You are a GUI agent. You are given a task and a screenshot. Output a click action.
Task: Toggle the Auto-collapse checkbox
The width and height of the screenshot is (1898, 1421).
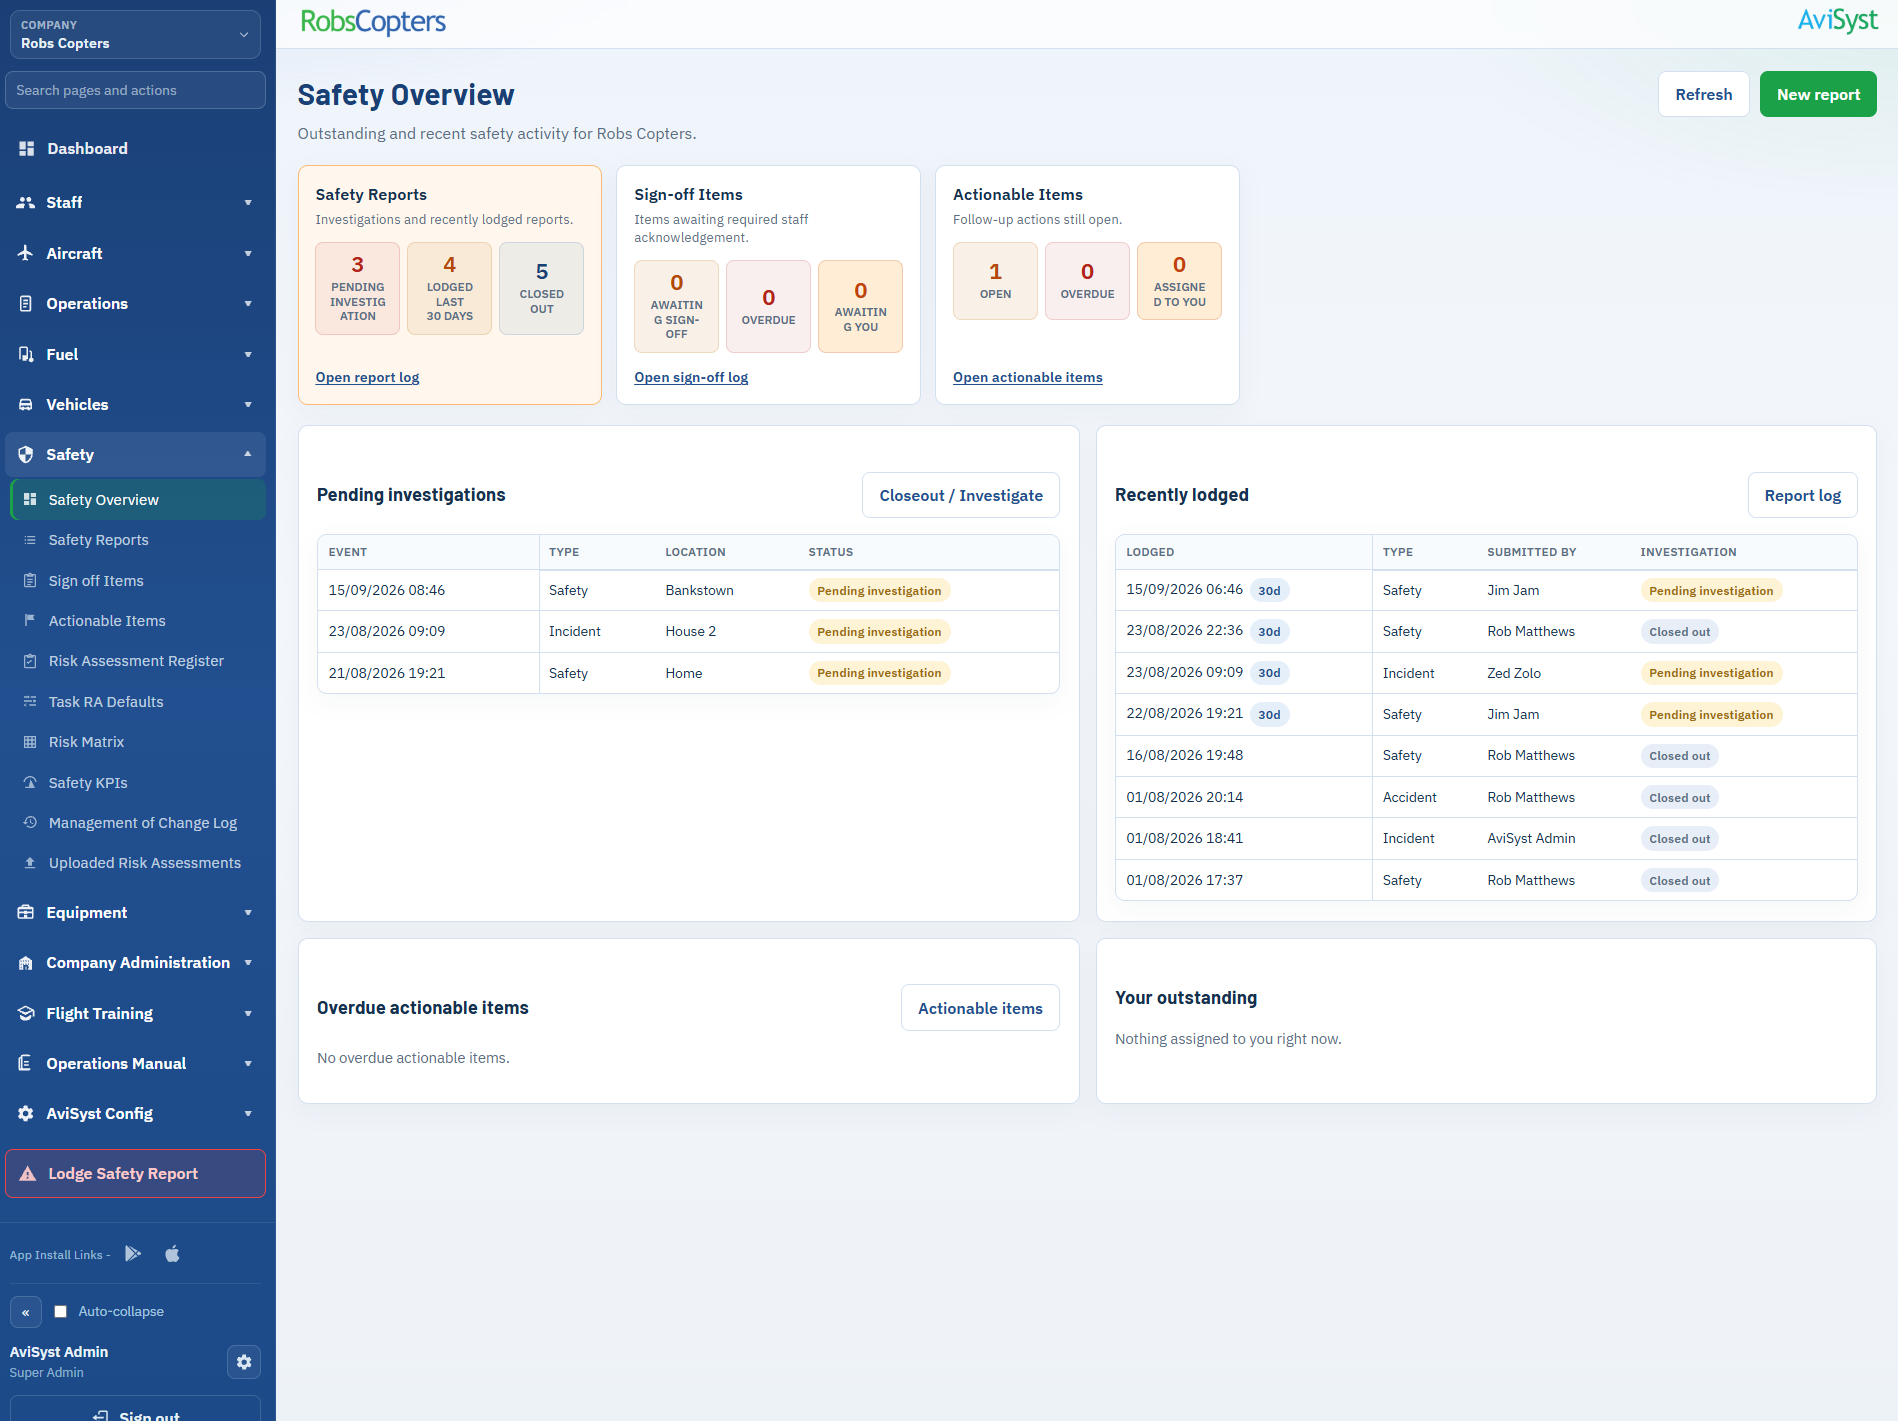(61, 1311)
